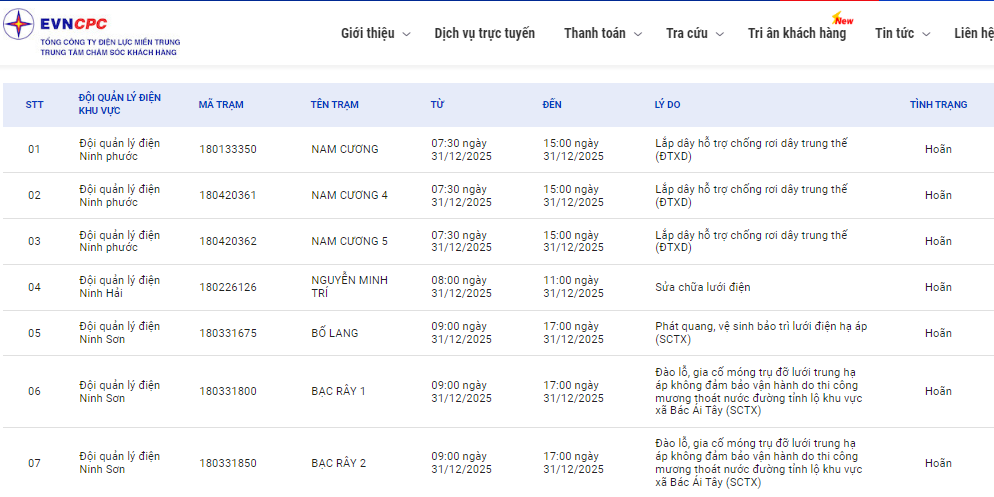
Task: Click the Hoãn status in row 04
Action: (x=938, y=287)
